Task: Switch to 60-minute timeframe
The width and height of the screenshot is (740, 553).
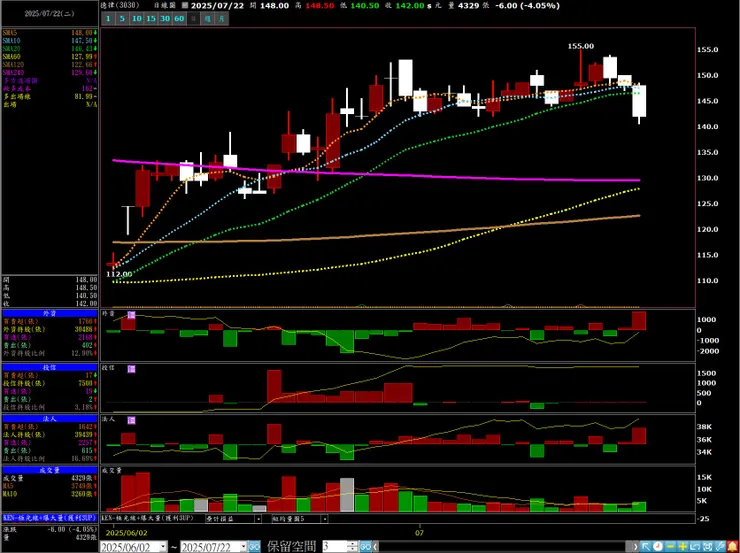Action: point(179,19)
